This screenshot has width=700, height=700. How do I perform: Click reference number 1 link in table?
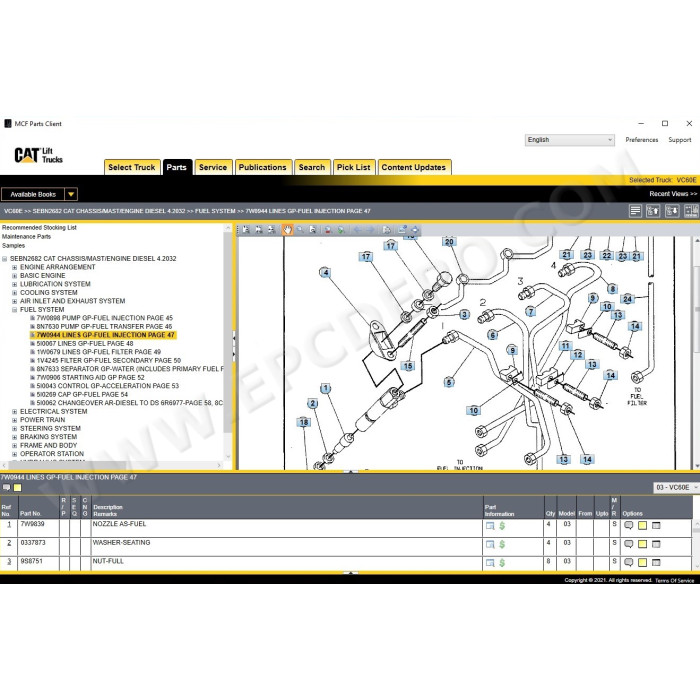[x=8, y=524]
